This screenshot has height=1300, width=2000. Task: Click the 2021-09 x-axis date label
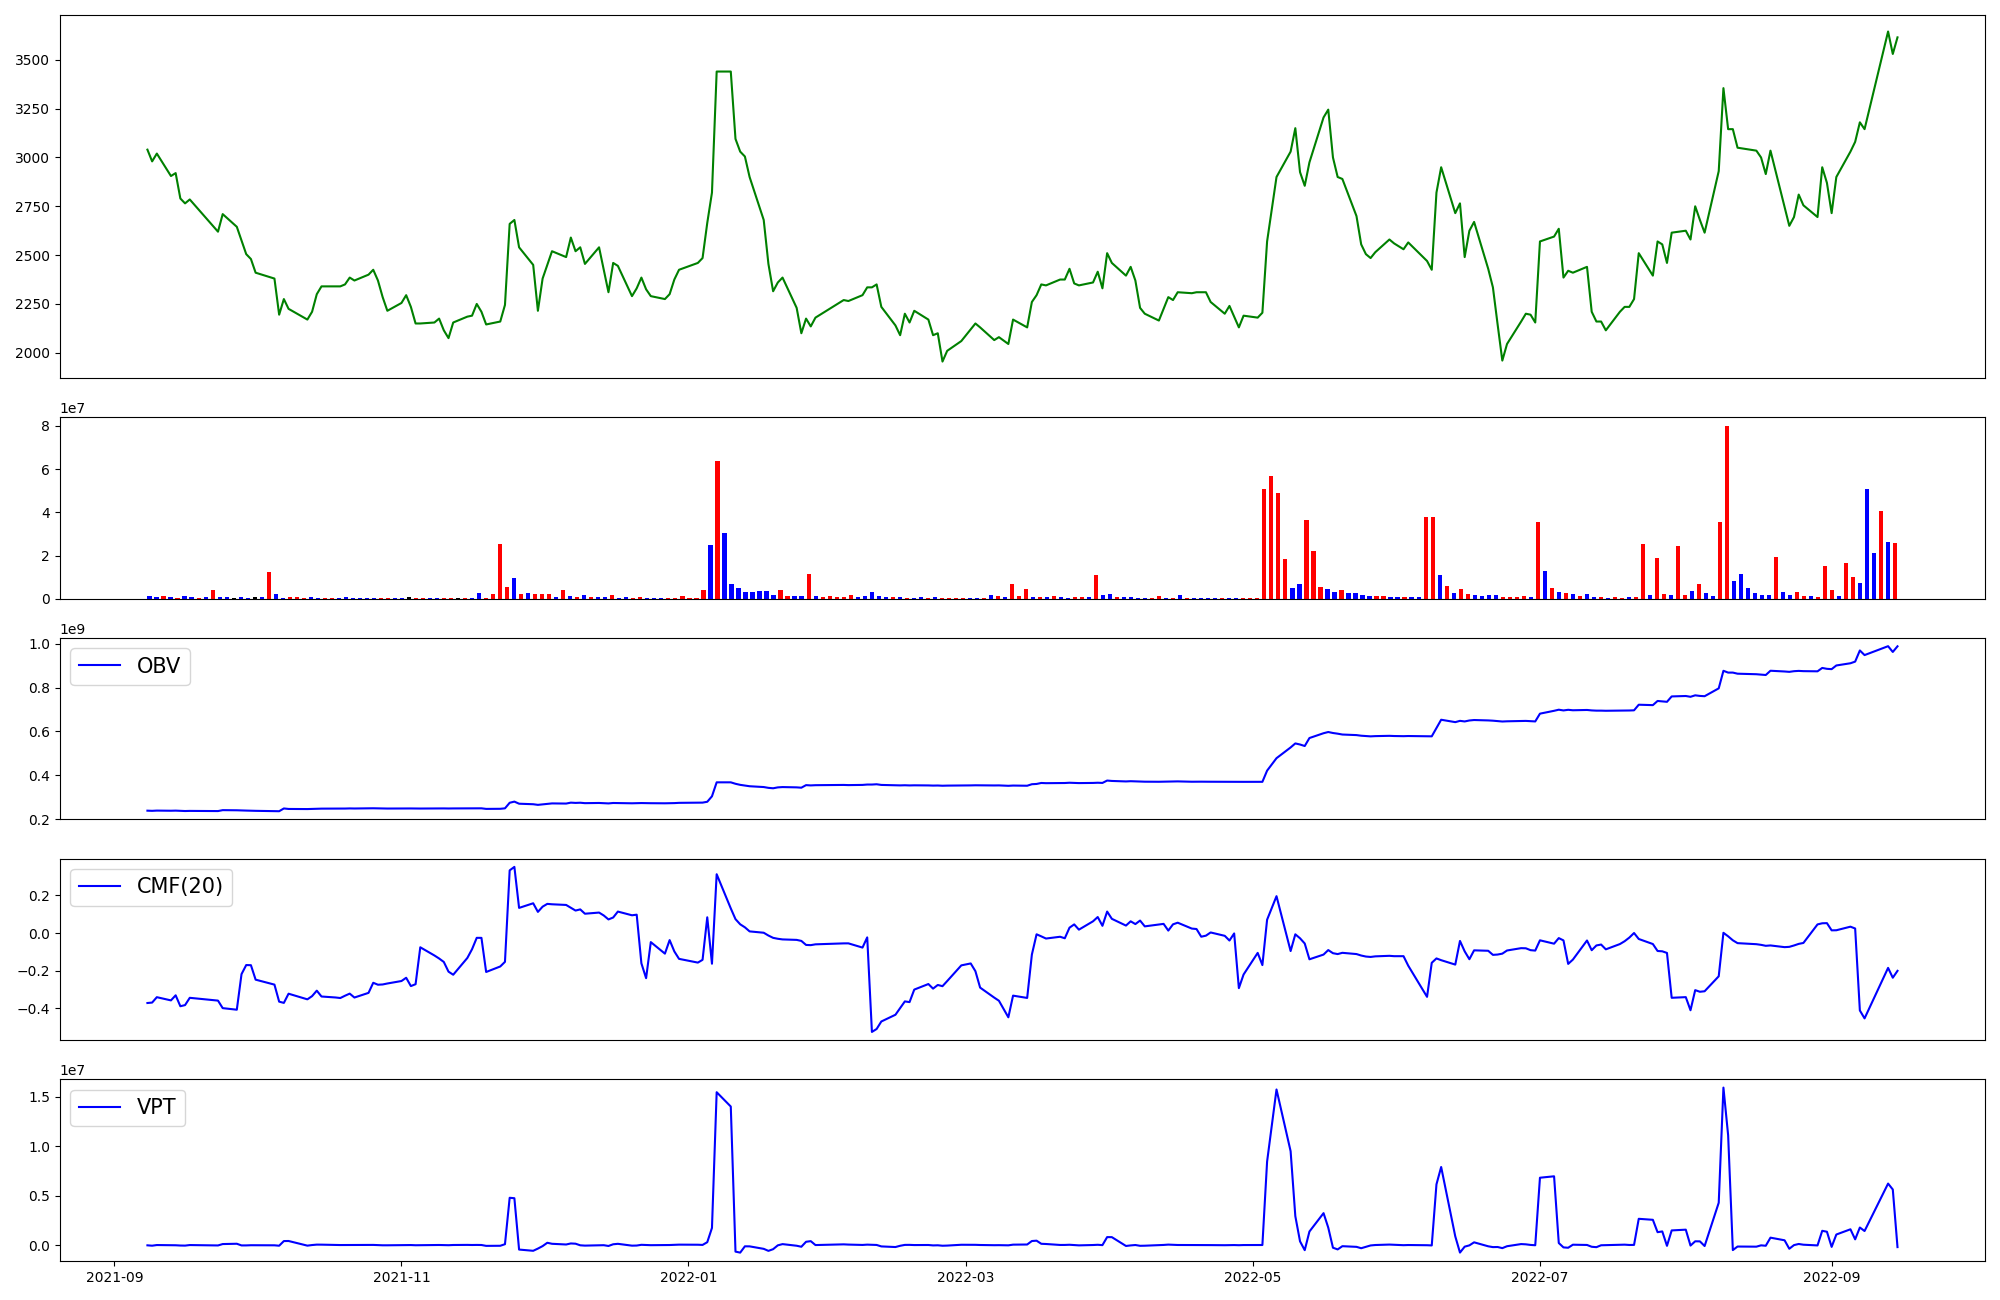point(114,1277)
